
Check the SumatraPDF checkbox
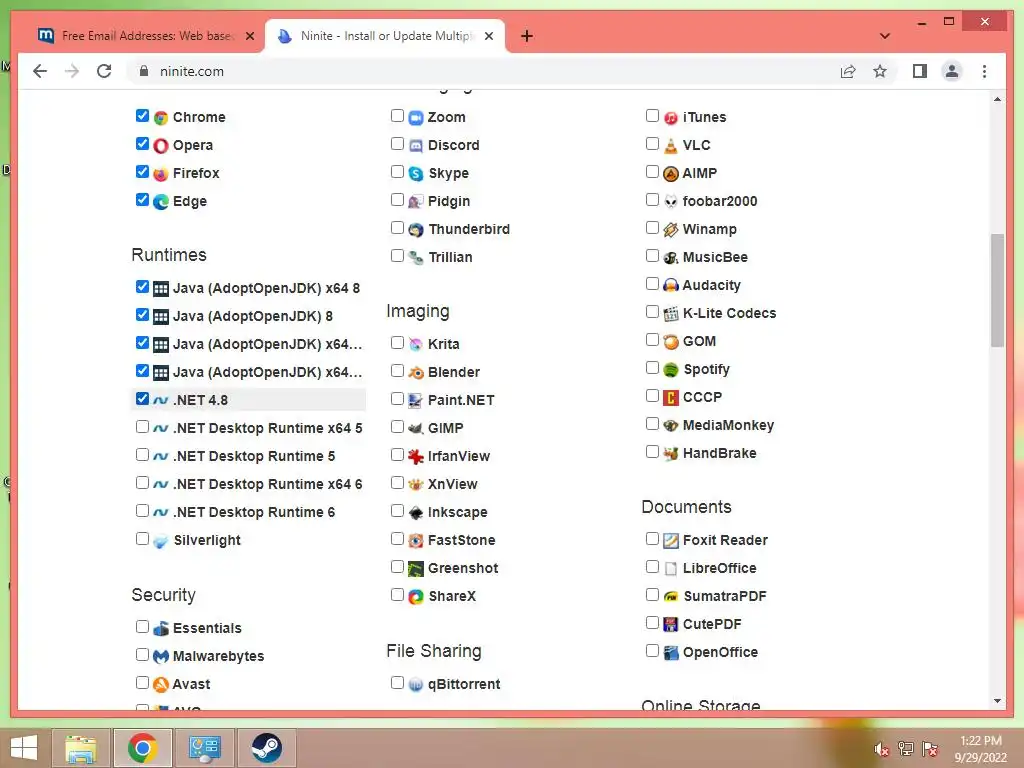pyautogui.click(x=652, y=594)
